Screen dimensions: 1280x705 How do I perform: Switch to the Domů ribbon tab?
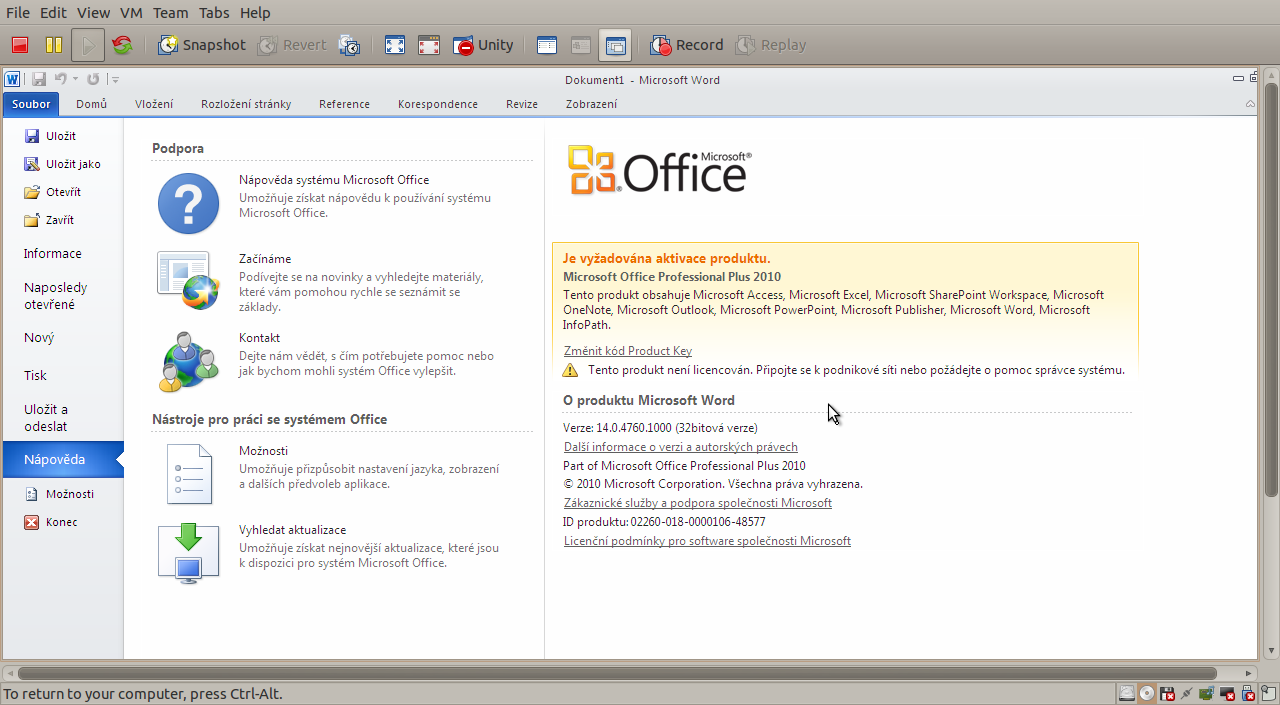[x=92, y=104]
